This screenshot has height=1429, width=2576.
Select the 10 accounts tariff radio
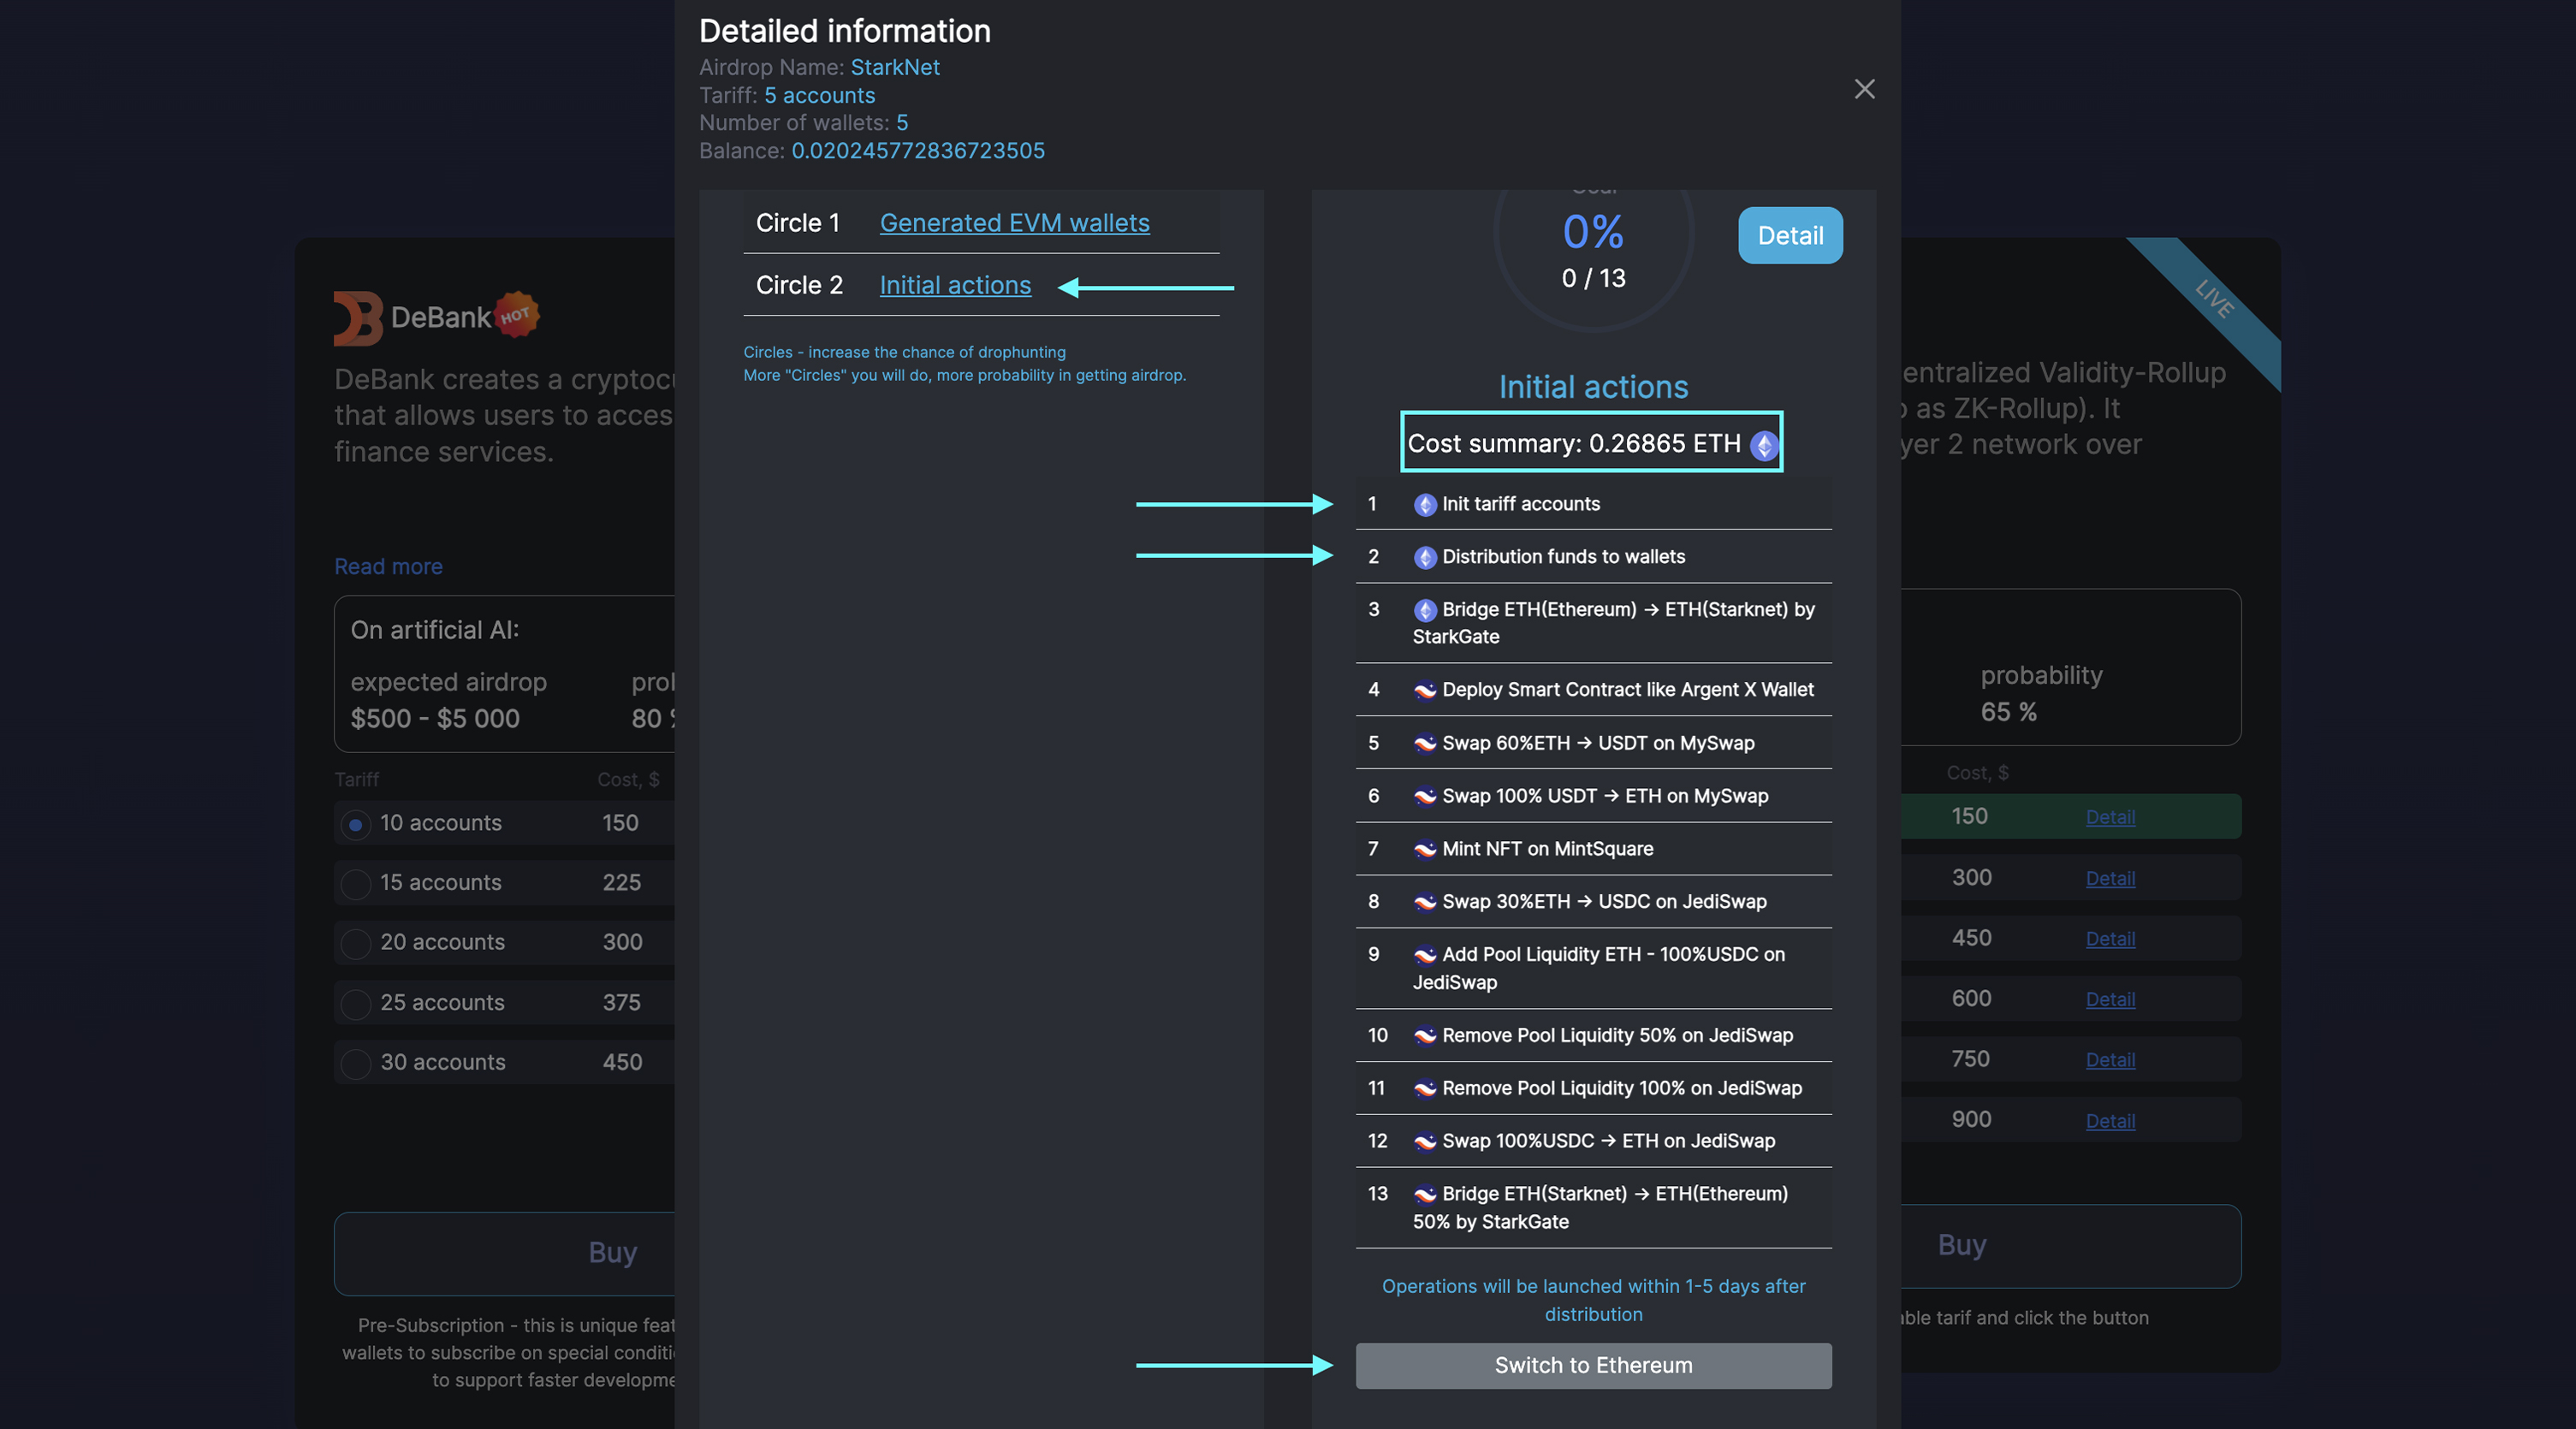click(355, 824)
